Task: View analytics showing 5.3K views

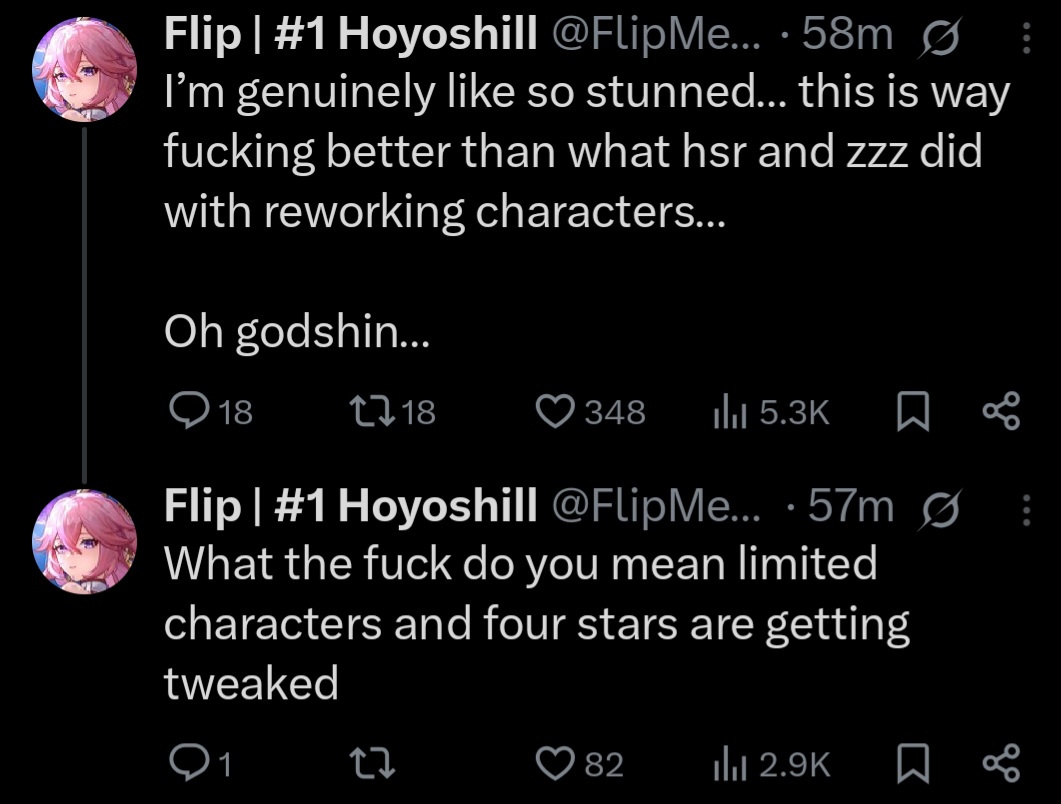Action: click(771, 412)
